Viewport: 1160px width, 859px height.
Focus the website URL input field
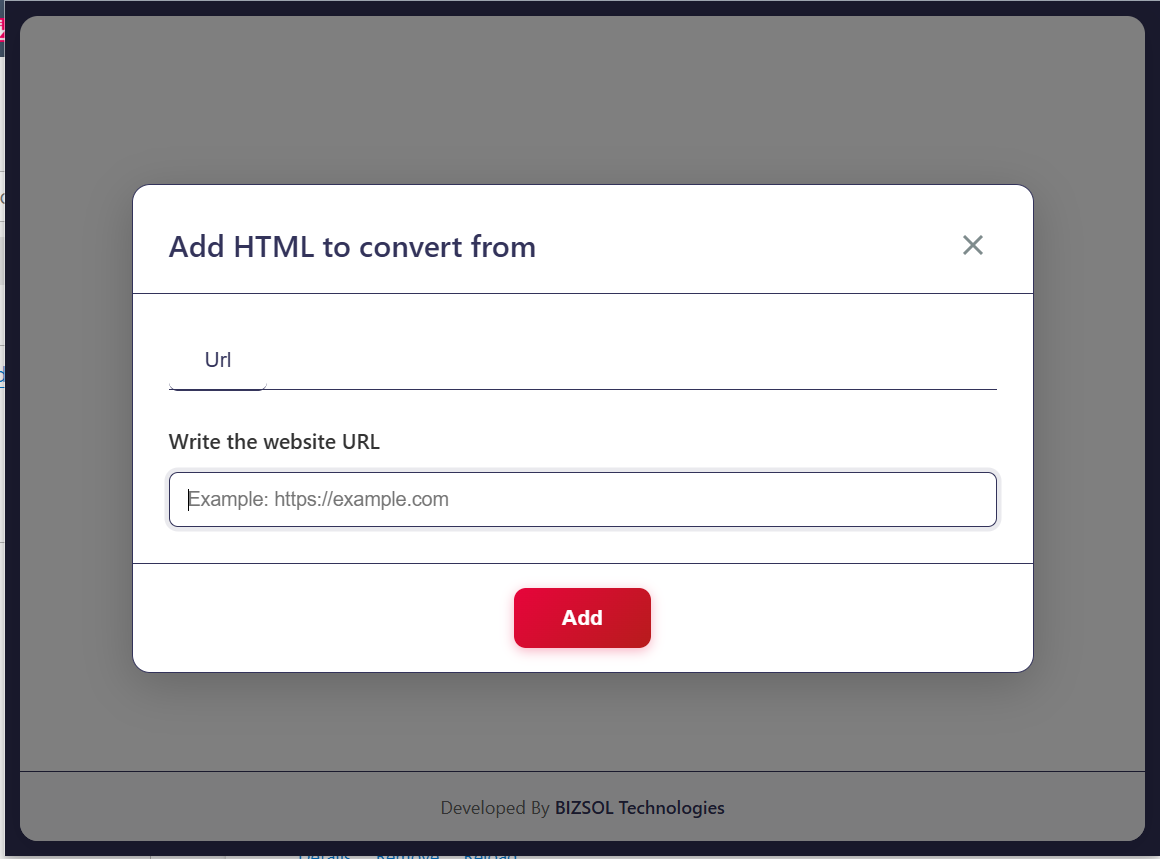click(x=582, y=499)
